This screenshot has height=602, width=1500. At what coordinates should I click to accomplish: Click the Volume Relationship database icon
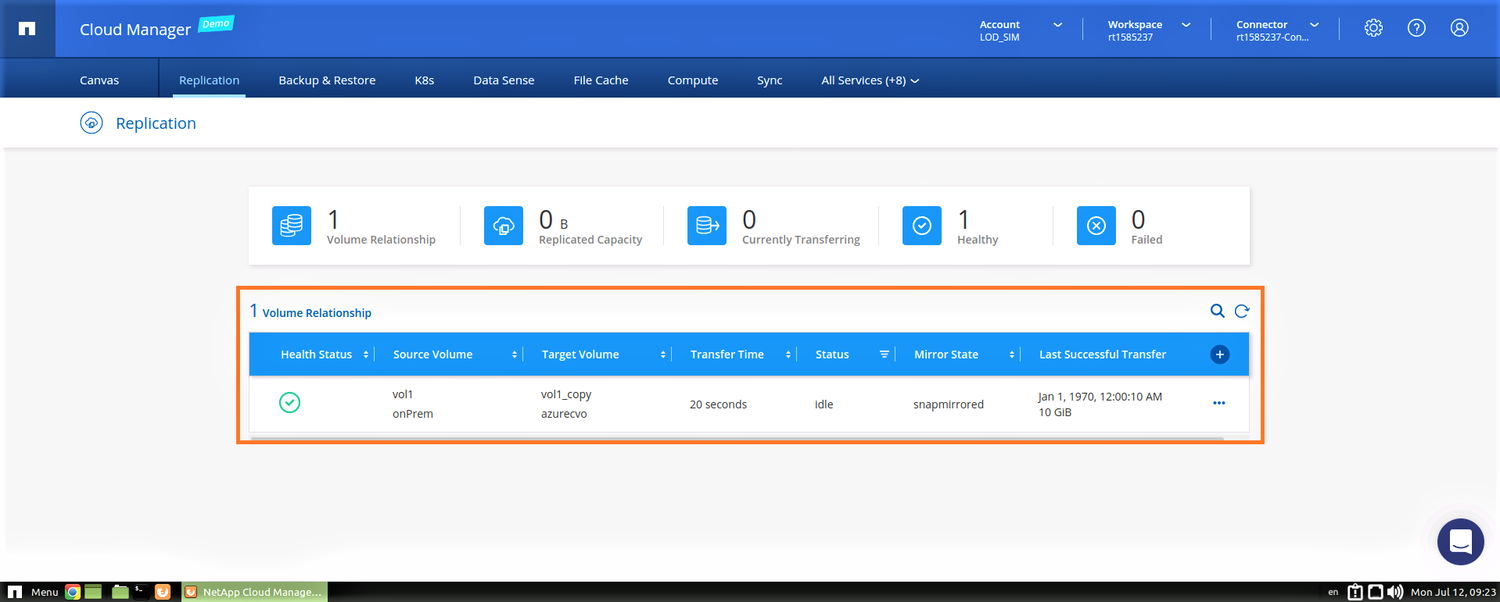pyautogui.click(x=291, y=226)
